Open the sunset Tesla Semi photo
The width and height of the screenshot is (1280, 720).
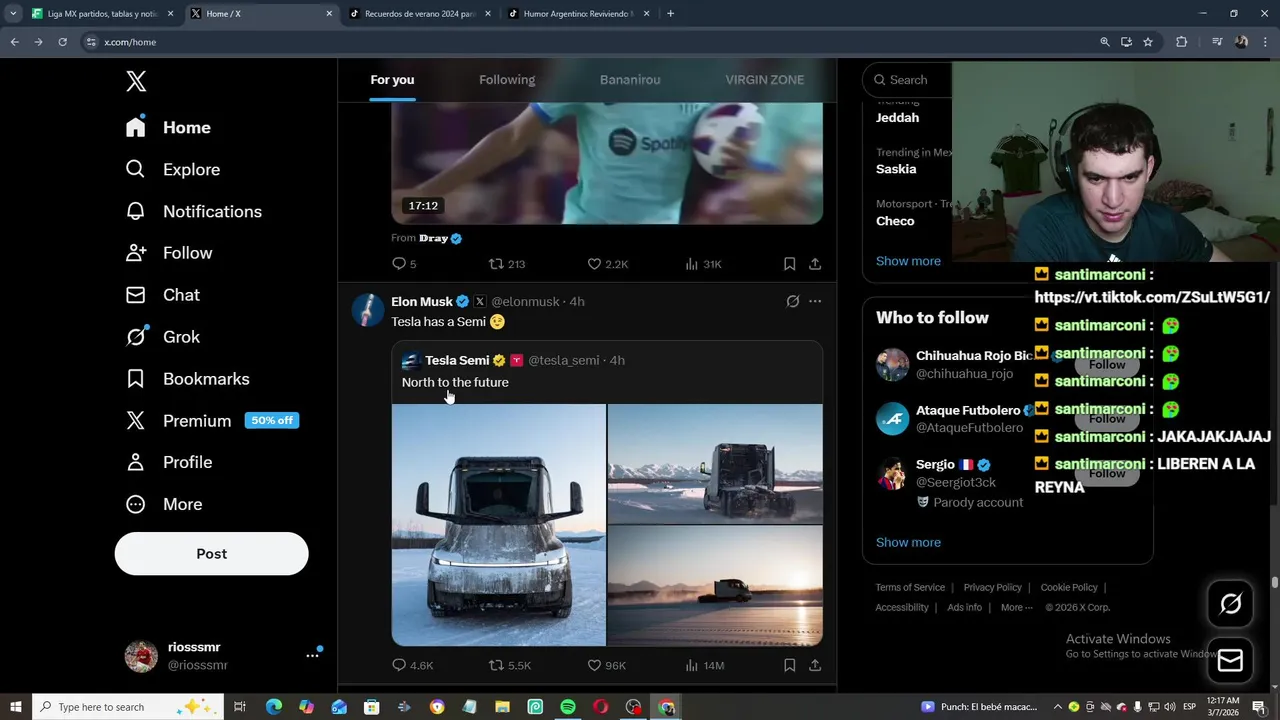pyautogui.click(x=715, y=586)
